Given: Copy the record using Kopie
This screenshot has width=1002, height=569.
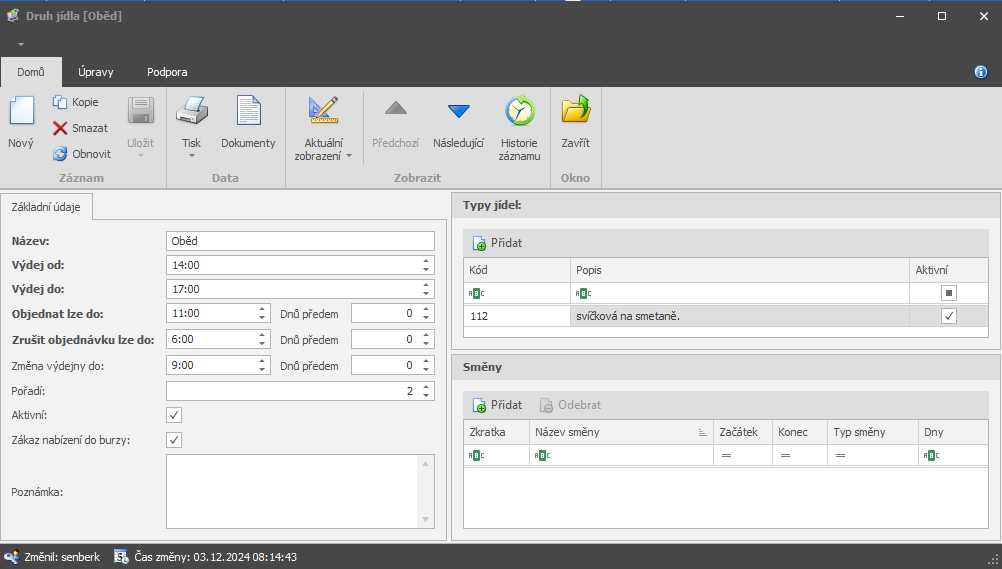Looking at the screenshot, I should coord(75,102).
